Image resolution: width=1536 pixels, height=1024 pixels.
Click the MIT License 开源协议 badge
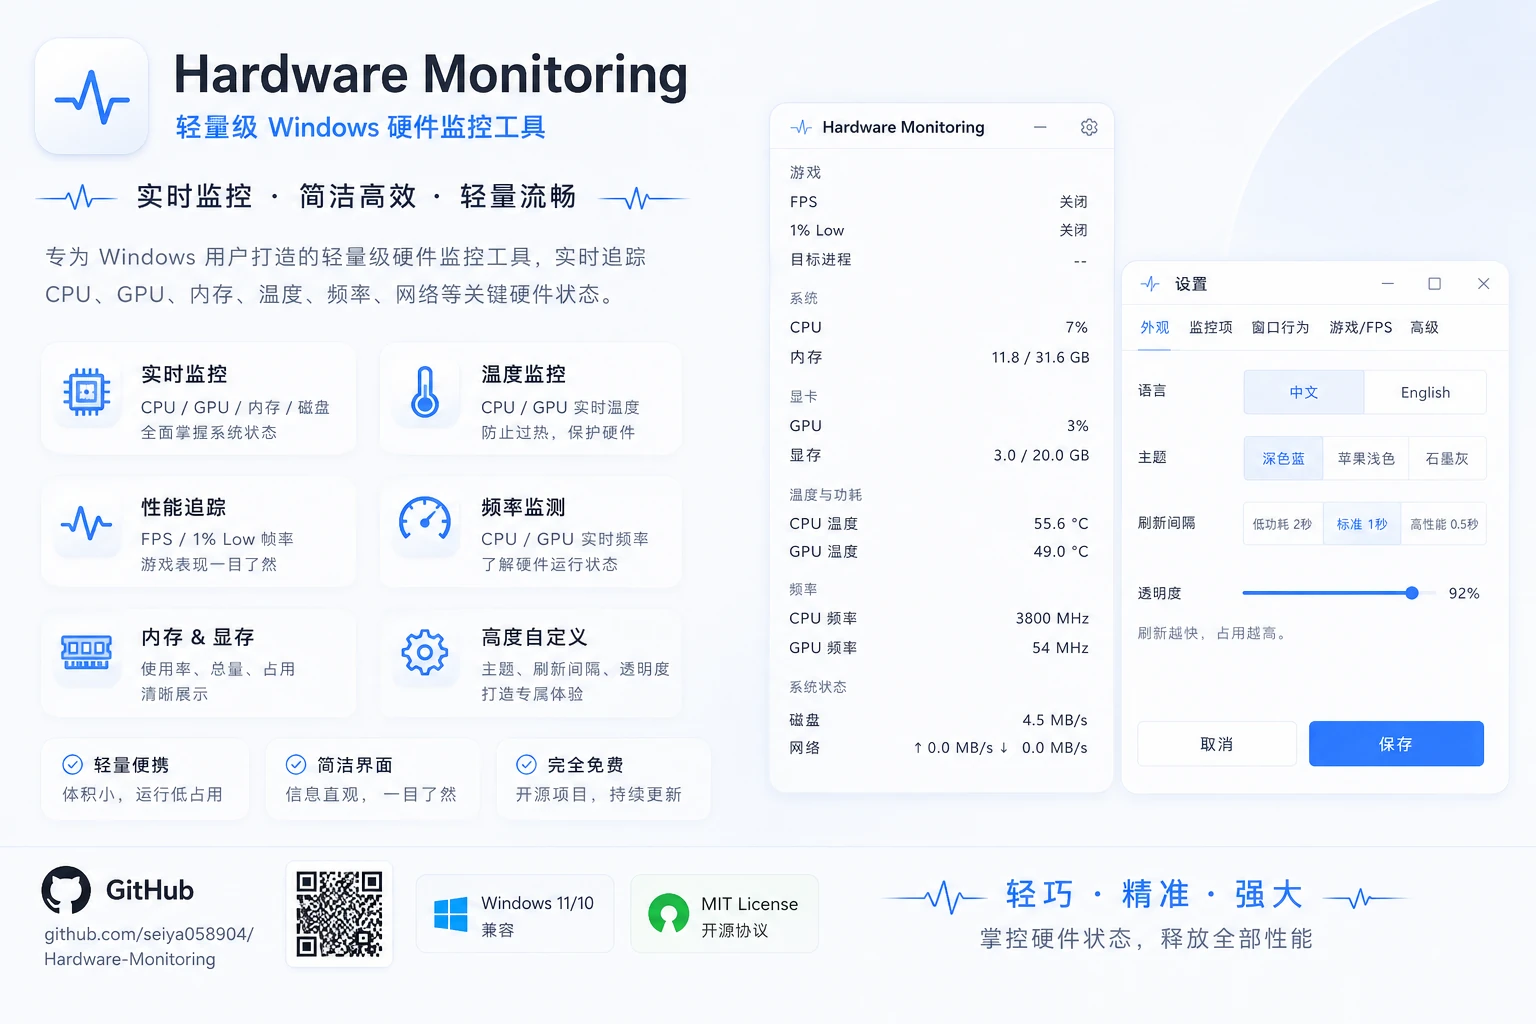725,914
